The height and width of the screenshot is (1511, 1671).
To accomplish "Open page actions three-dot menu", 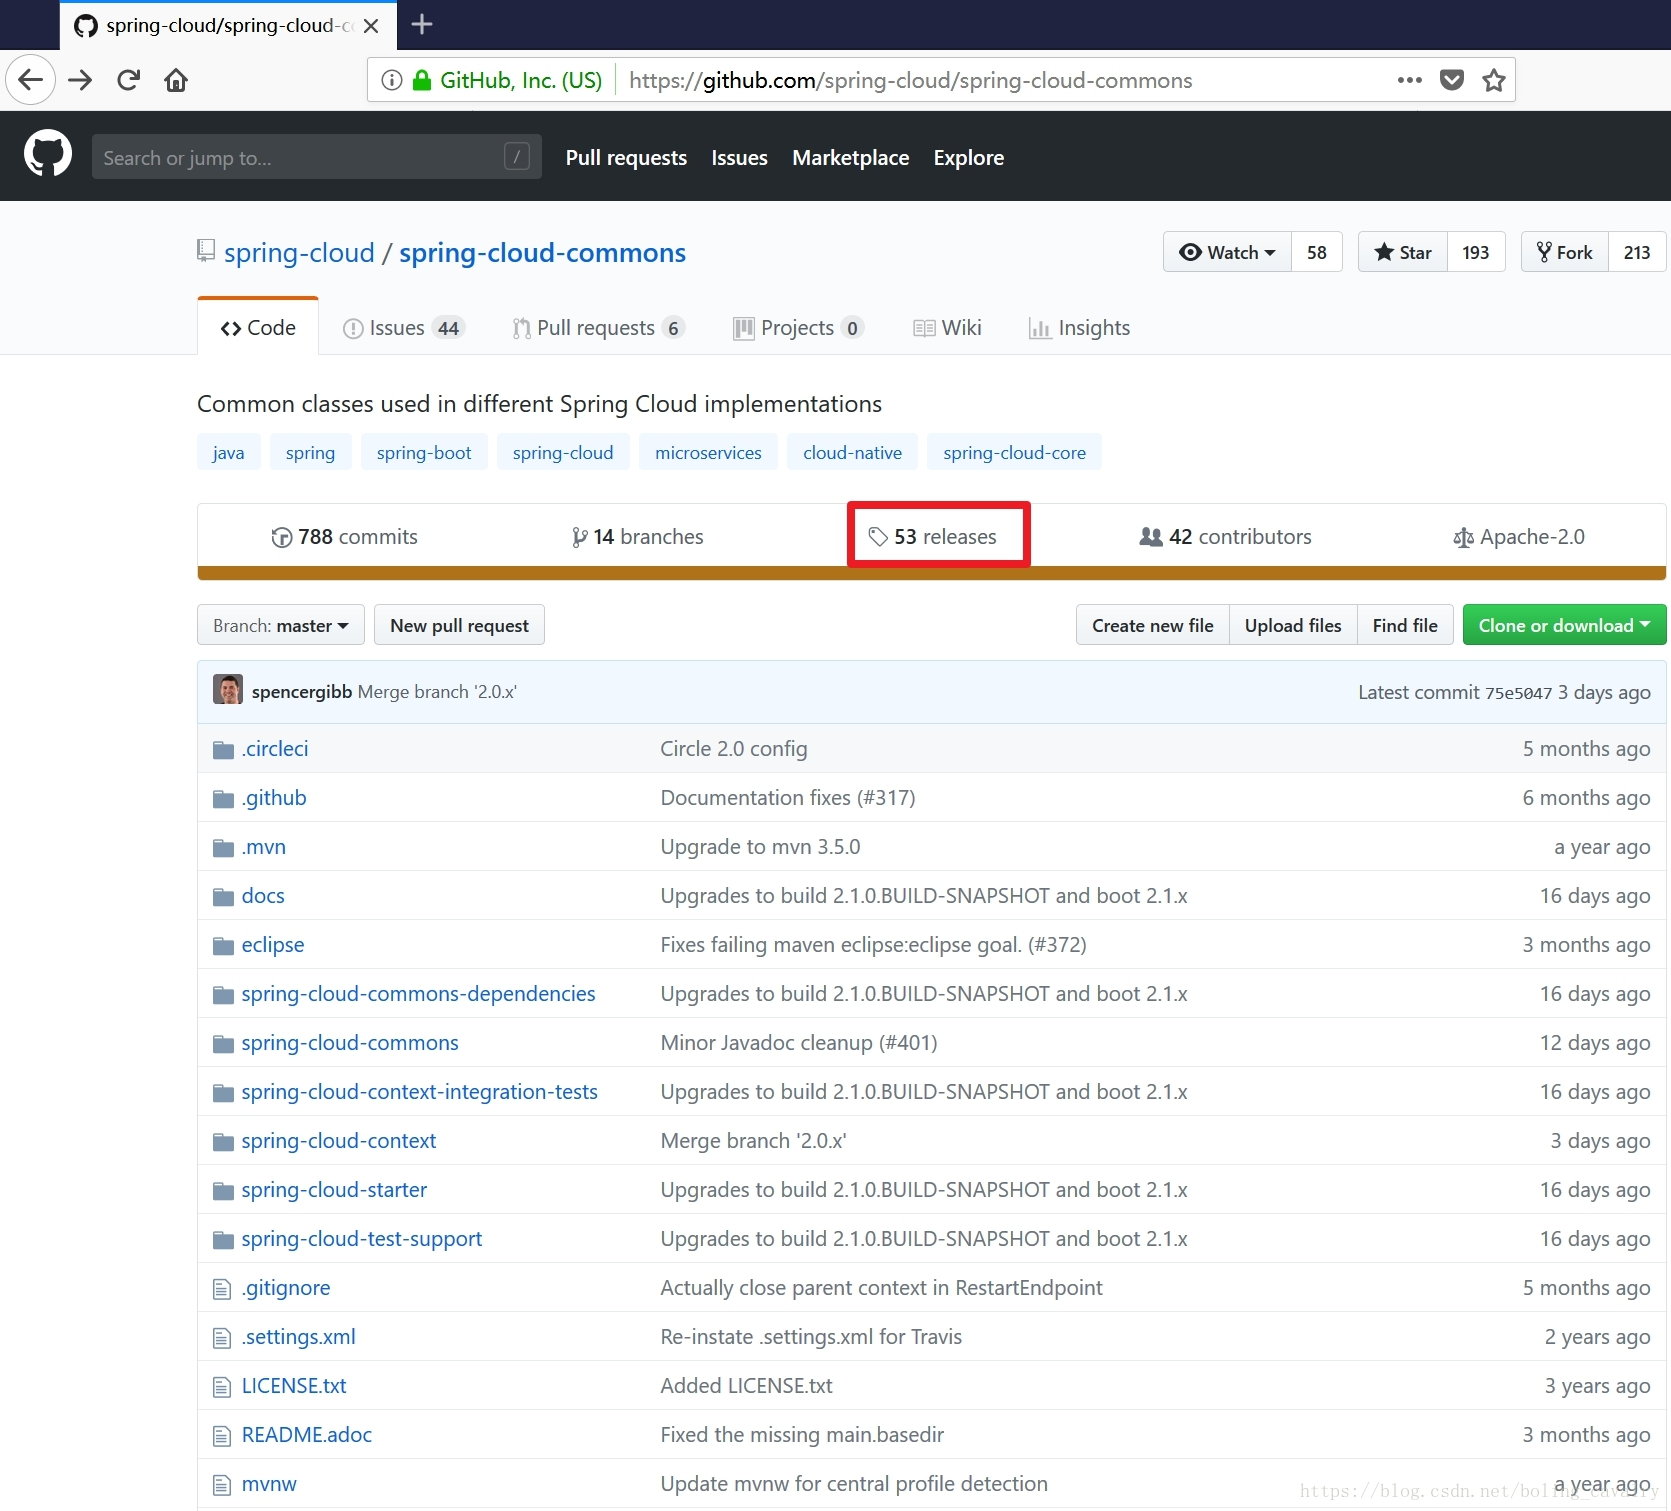I will coord(1410,80).
